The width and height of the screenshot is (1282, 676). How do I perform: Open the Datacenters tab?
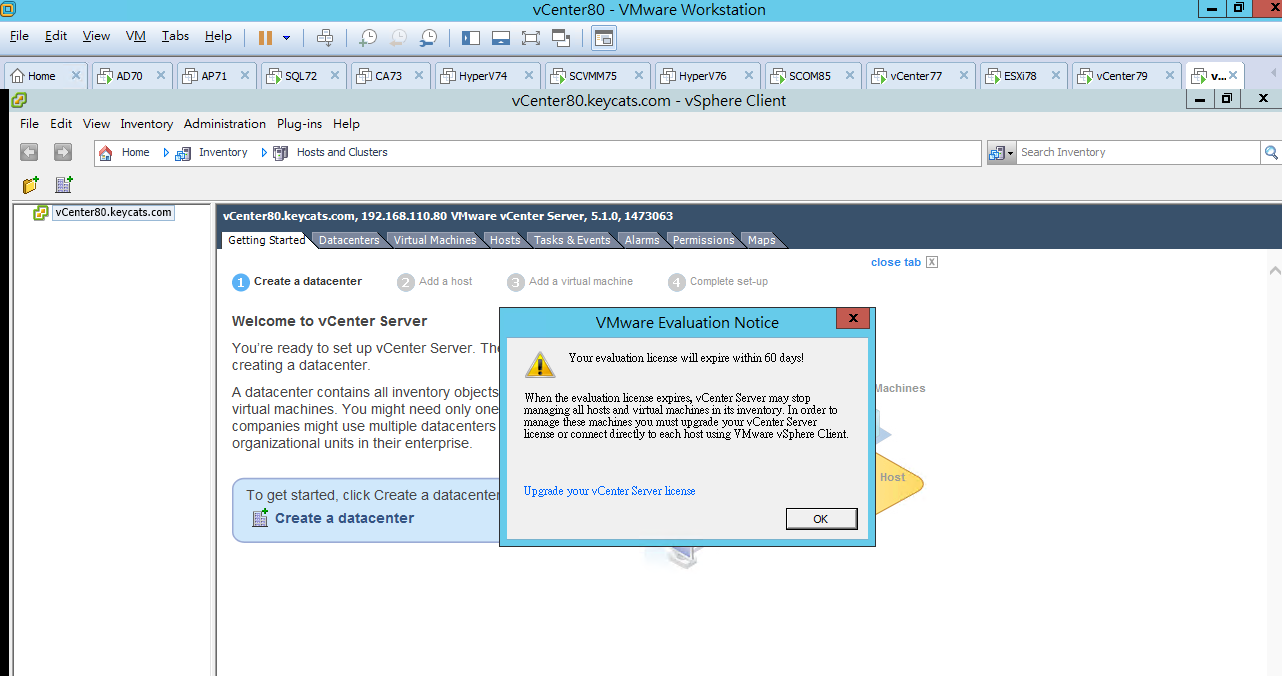coord(349,240)
